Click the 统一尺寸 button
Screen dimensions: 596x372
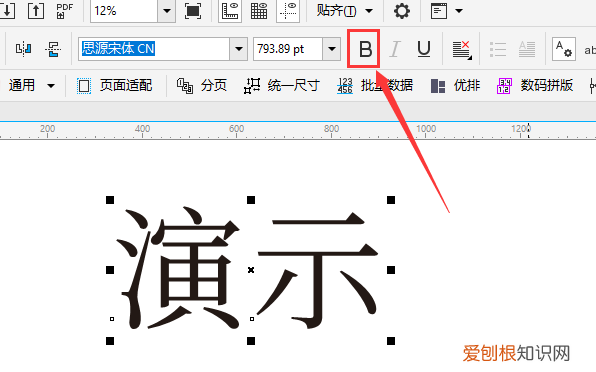tap(281, 85)
